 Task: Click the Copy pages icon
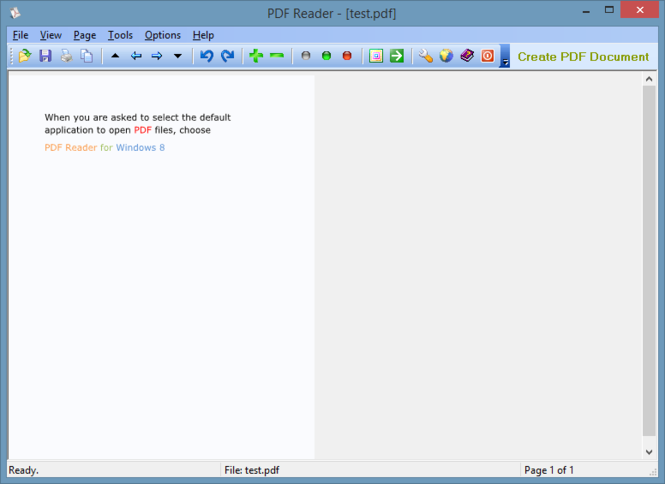87,56
